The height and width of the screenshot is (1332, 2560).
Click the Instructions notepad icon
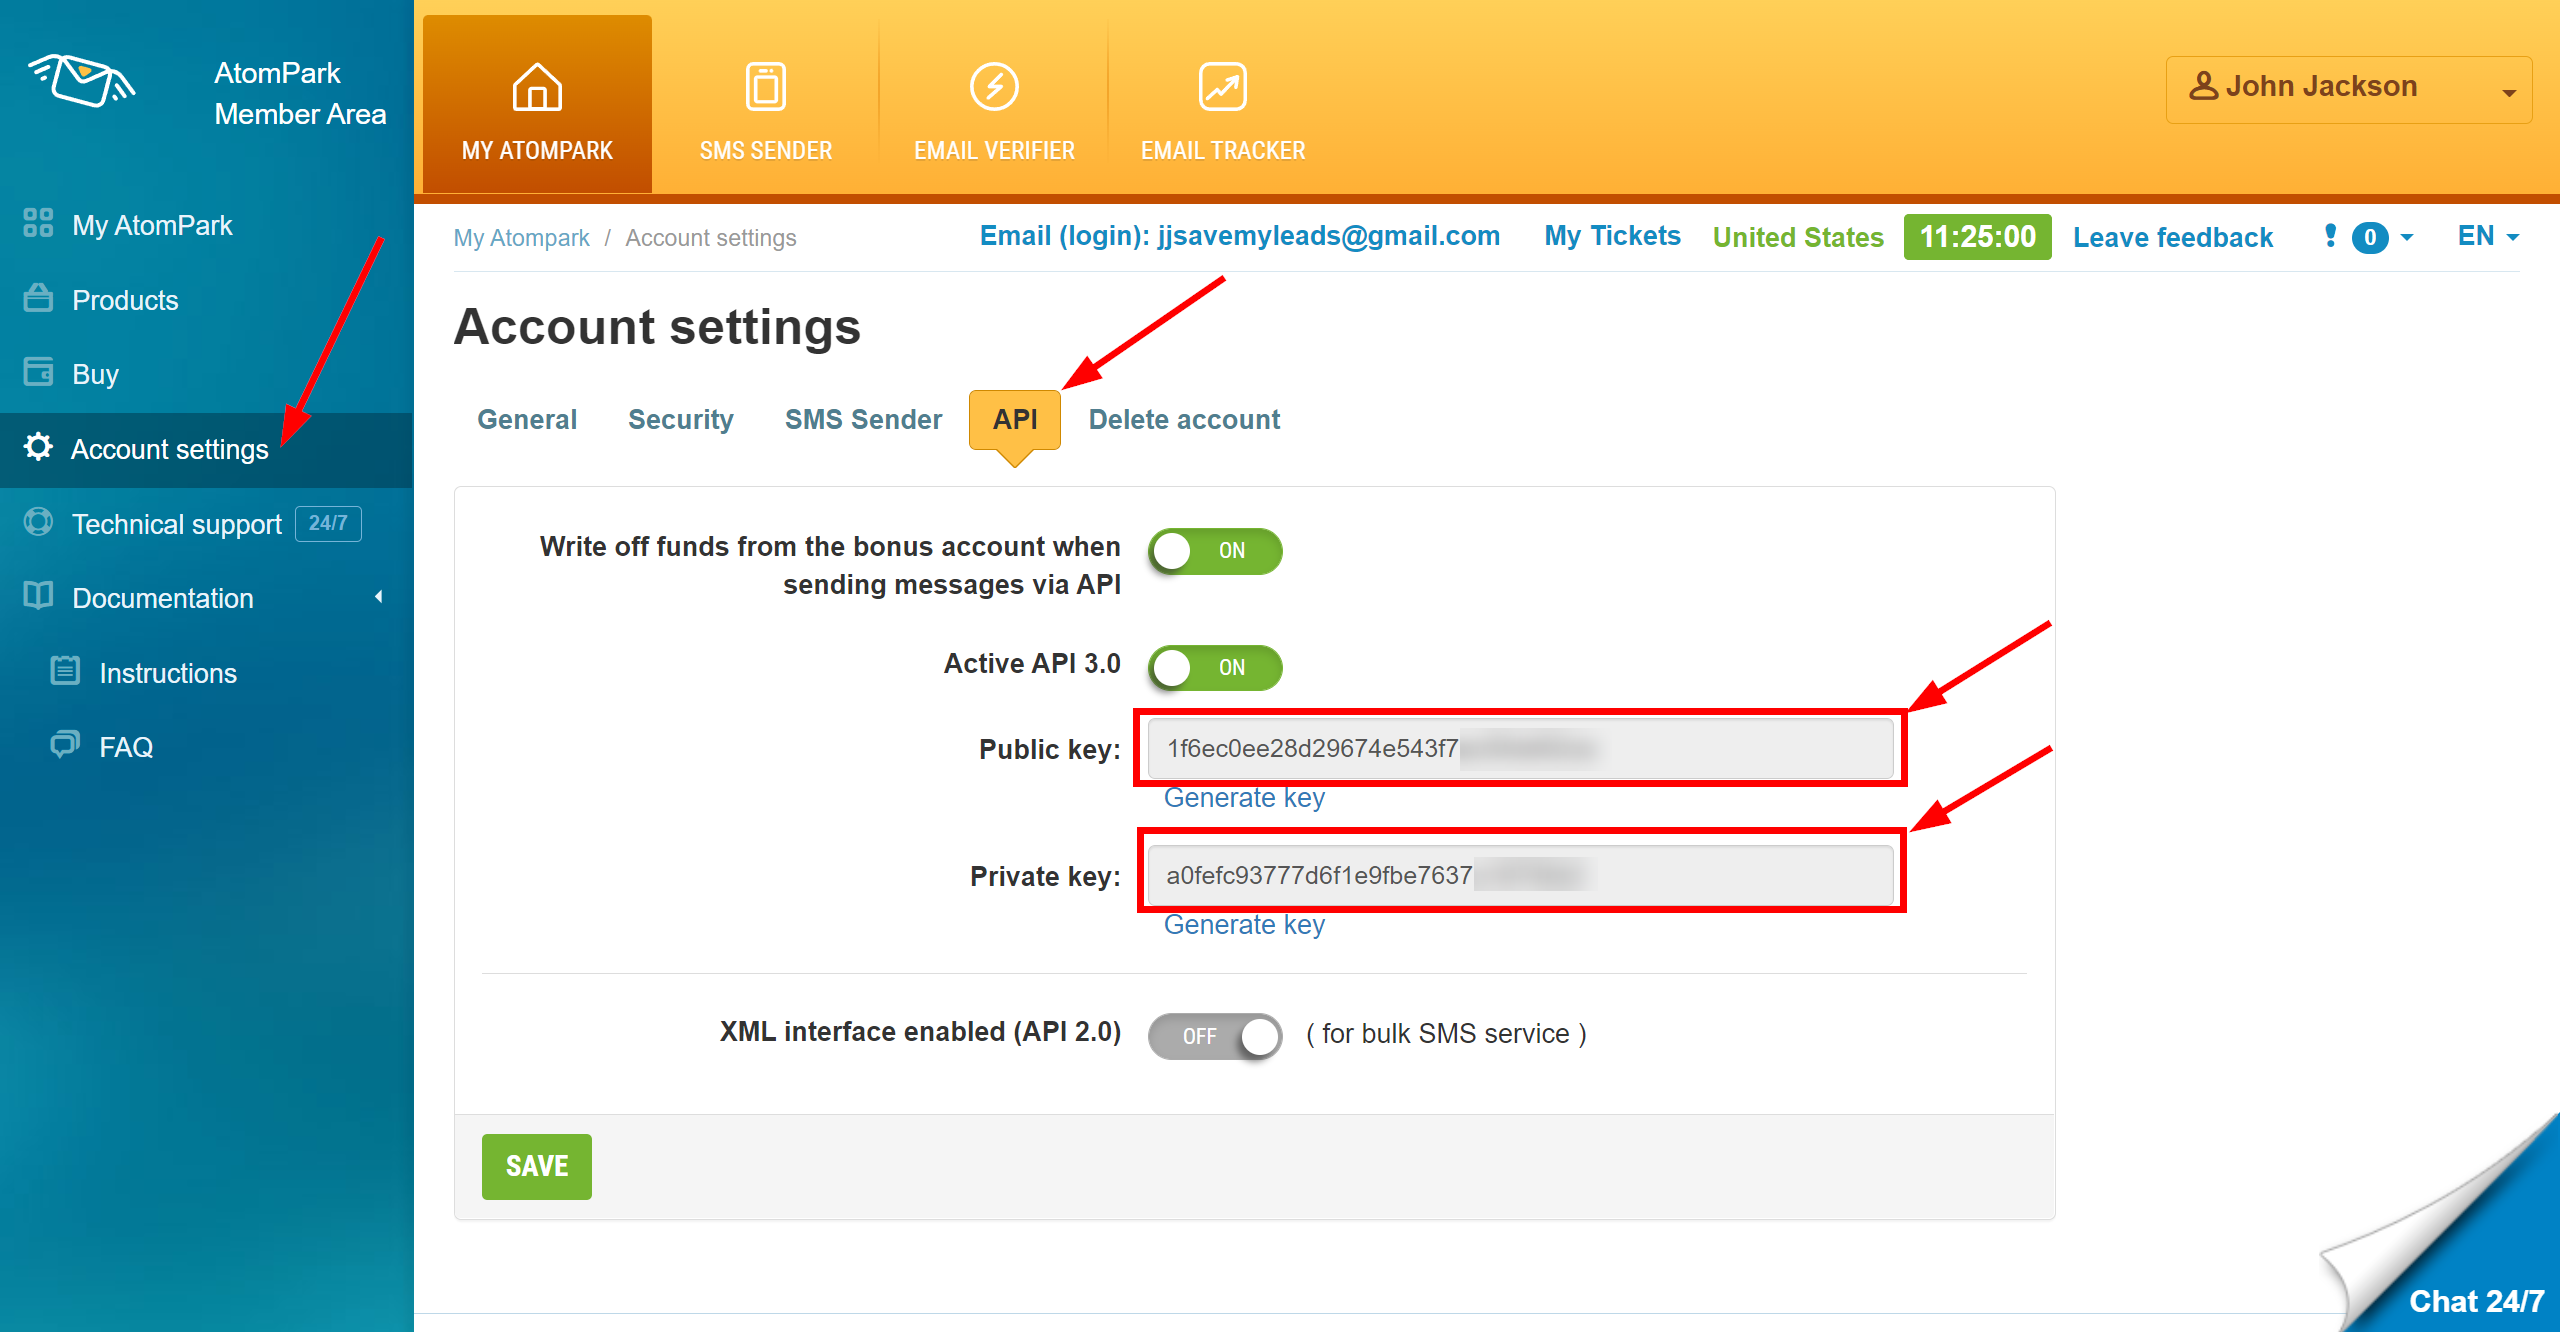tap(65, 670)
